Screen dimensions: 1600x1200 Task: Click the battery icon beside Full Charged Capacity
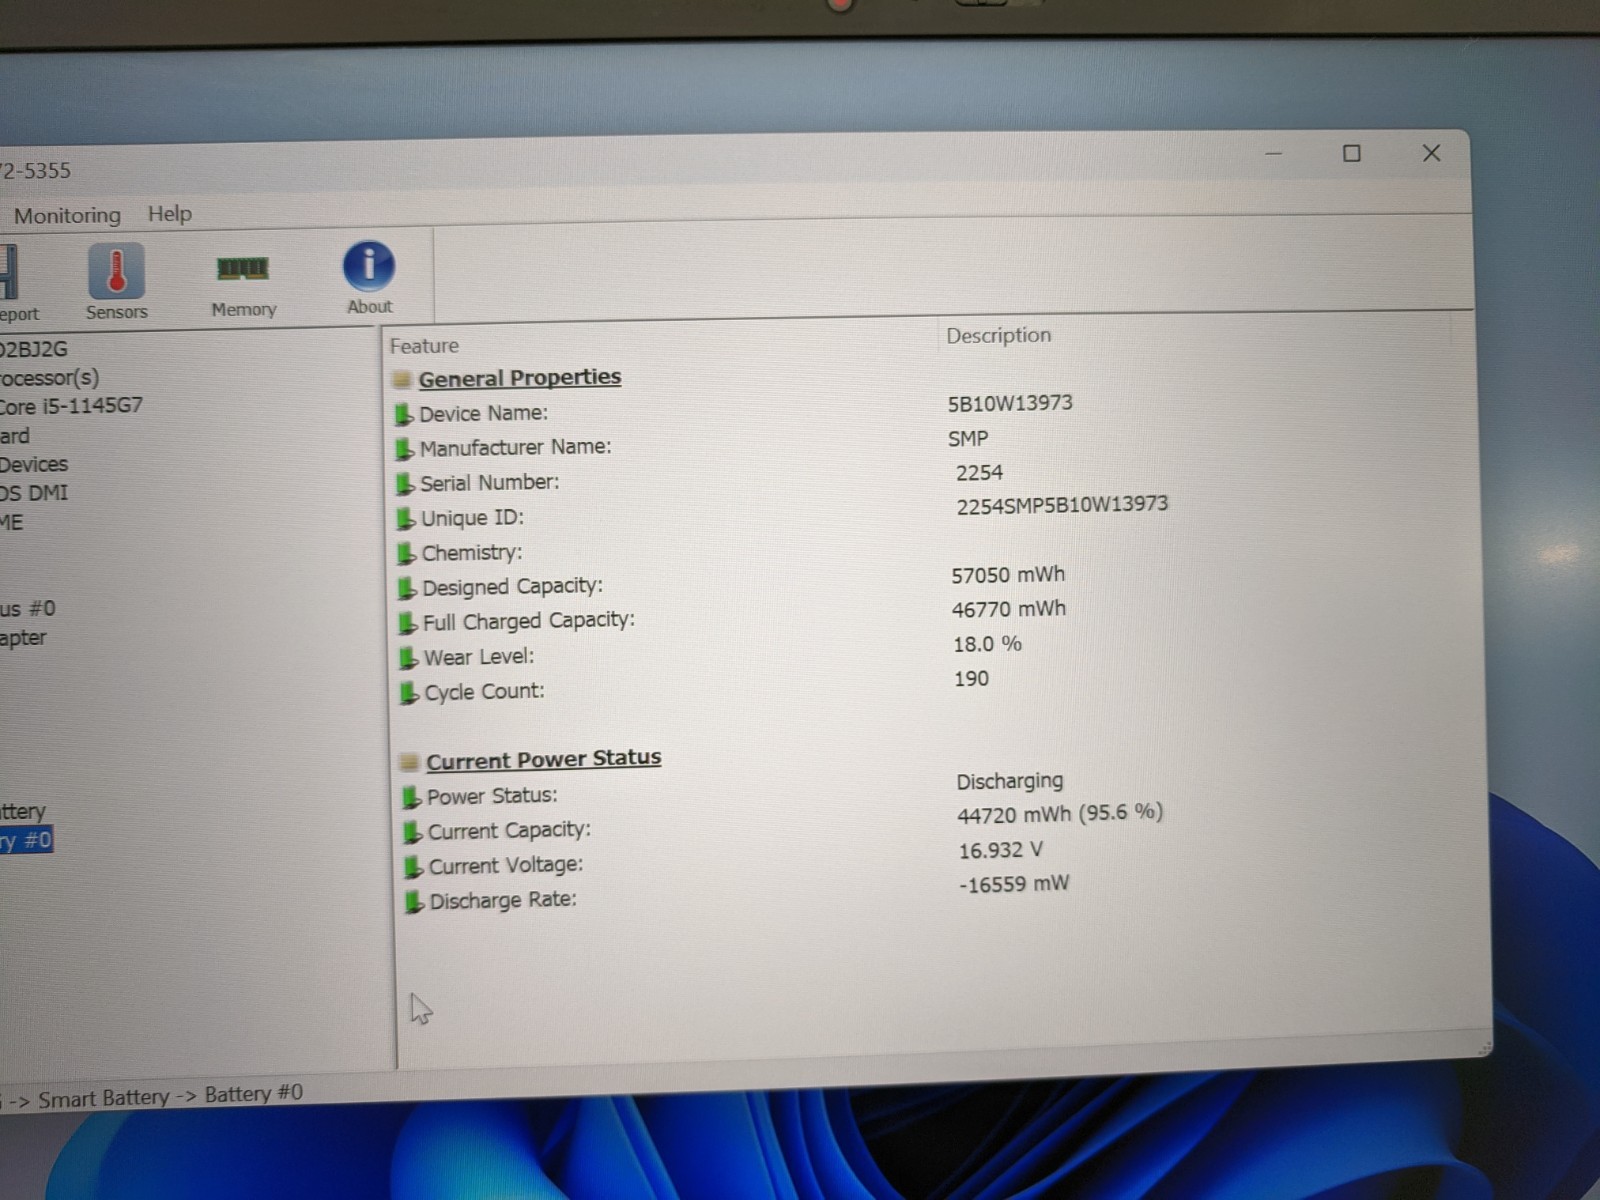tap(407, 624)
